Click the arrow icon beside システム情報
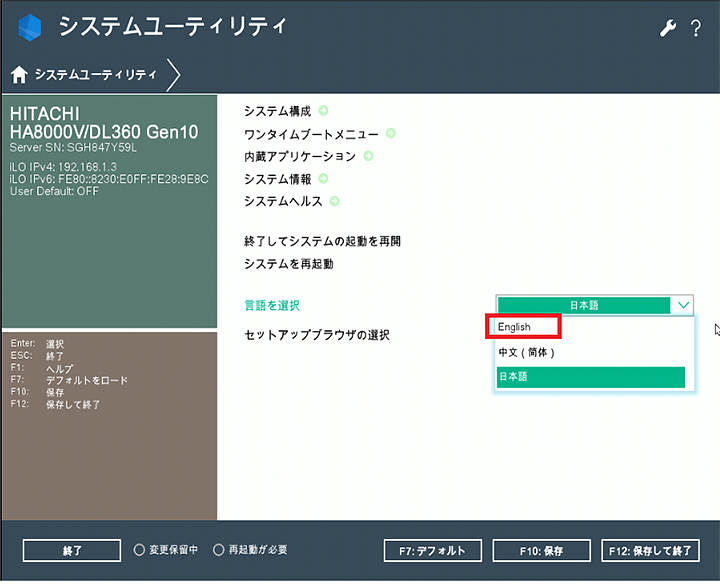This screenshot has width=720, height=585. tap(323, 179)
